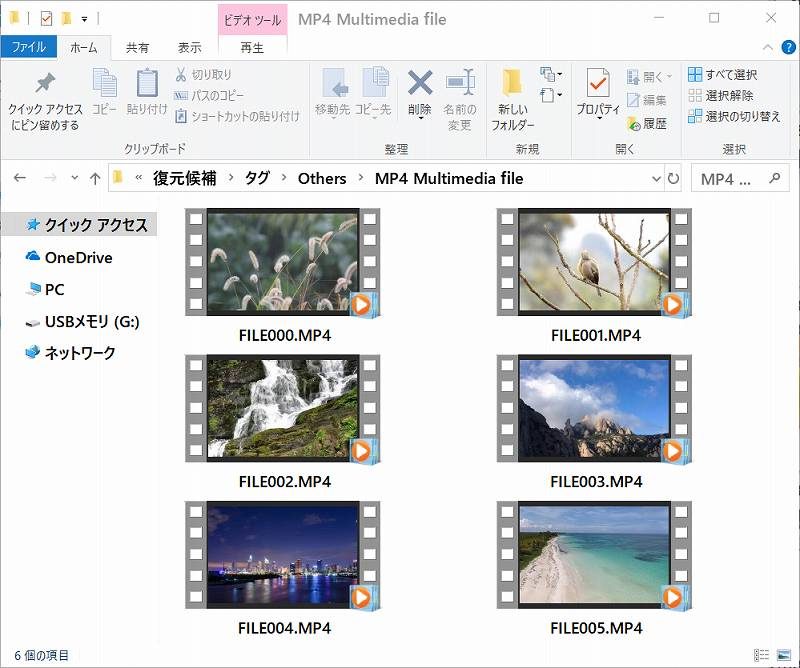Image resolution: width=800 pixels, height=668 pixels.
Task: Select USBメモリ (G:) in navigation pane
Action: 91,322
